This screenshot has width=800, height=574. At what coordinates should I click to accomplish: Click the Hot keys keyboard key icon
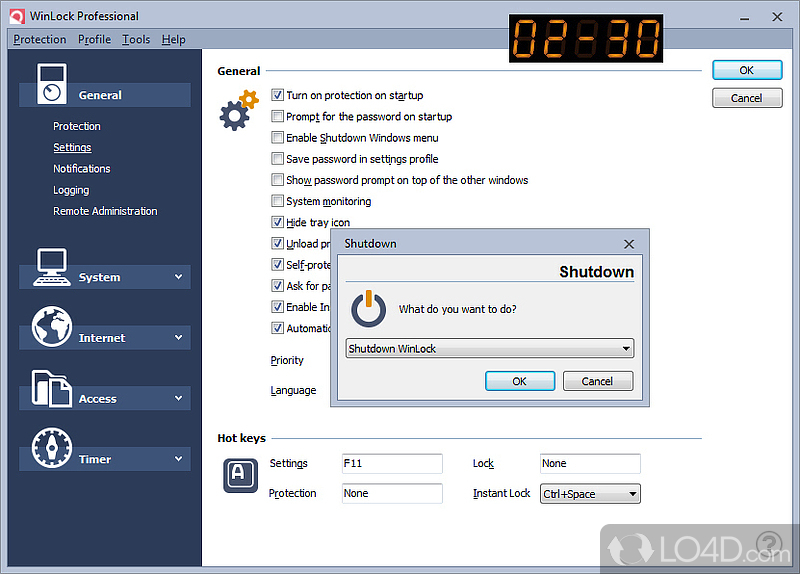tap(240, 476)
